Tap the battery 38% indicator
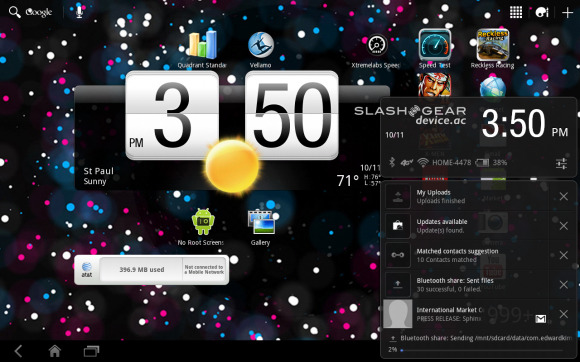 (x=491, y=162)
